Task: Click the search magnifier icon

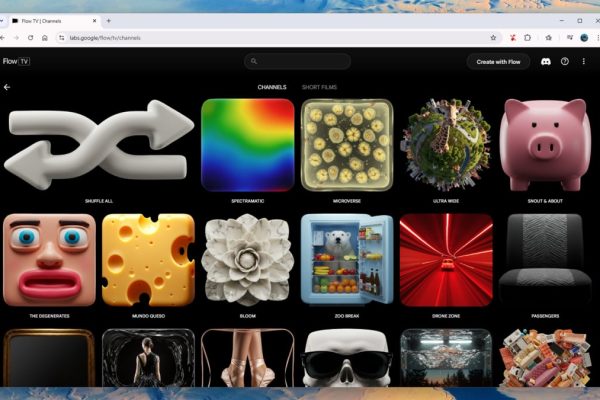Action: (x=253, y=61)
